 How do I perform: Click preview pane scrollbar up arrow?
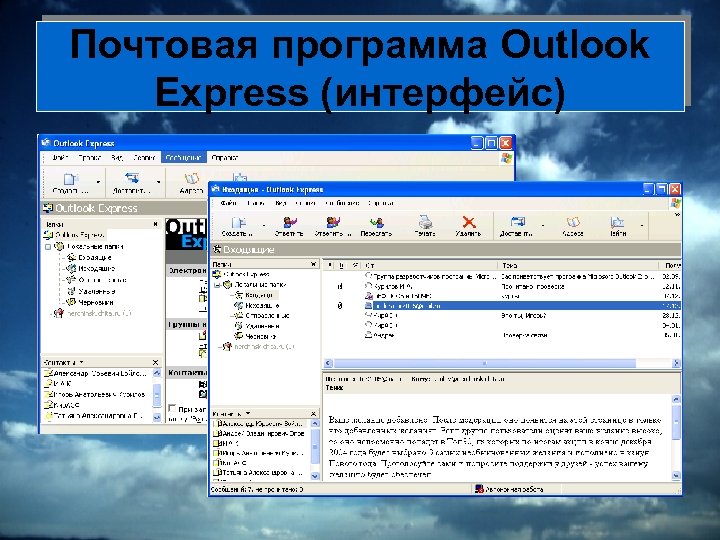(x=676, y=399)
